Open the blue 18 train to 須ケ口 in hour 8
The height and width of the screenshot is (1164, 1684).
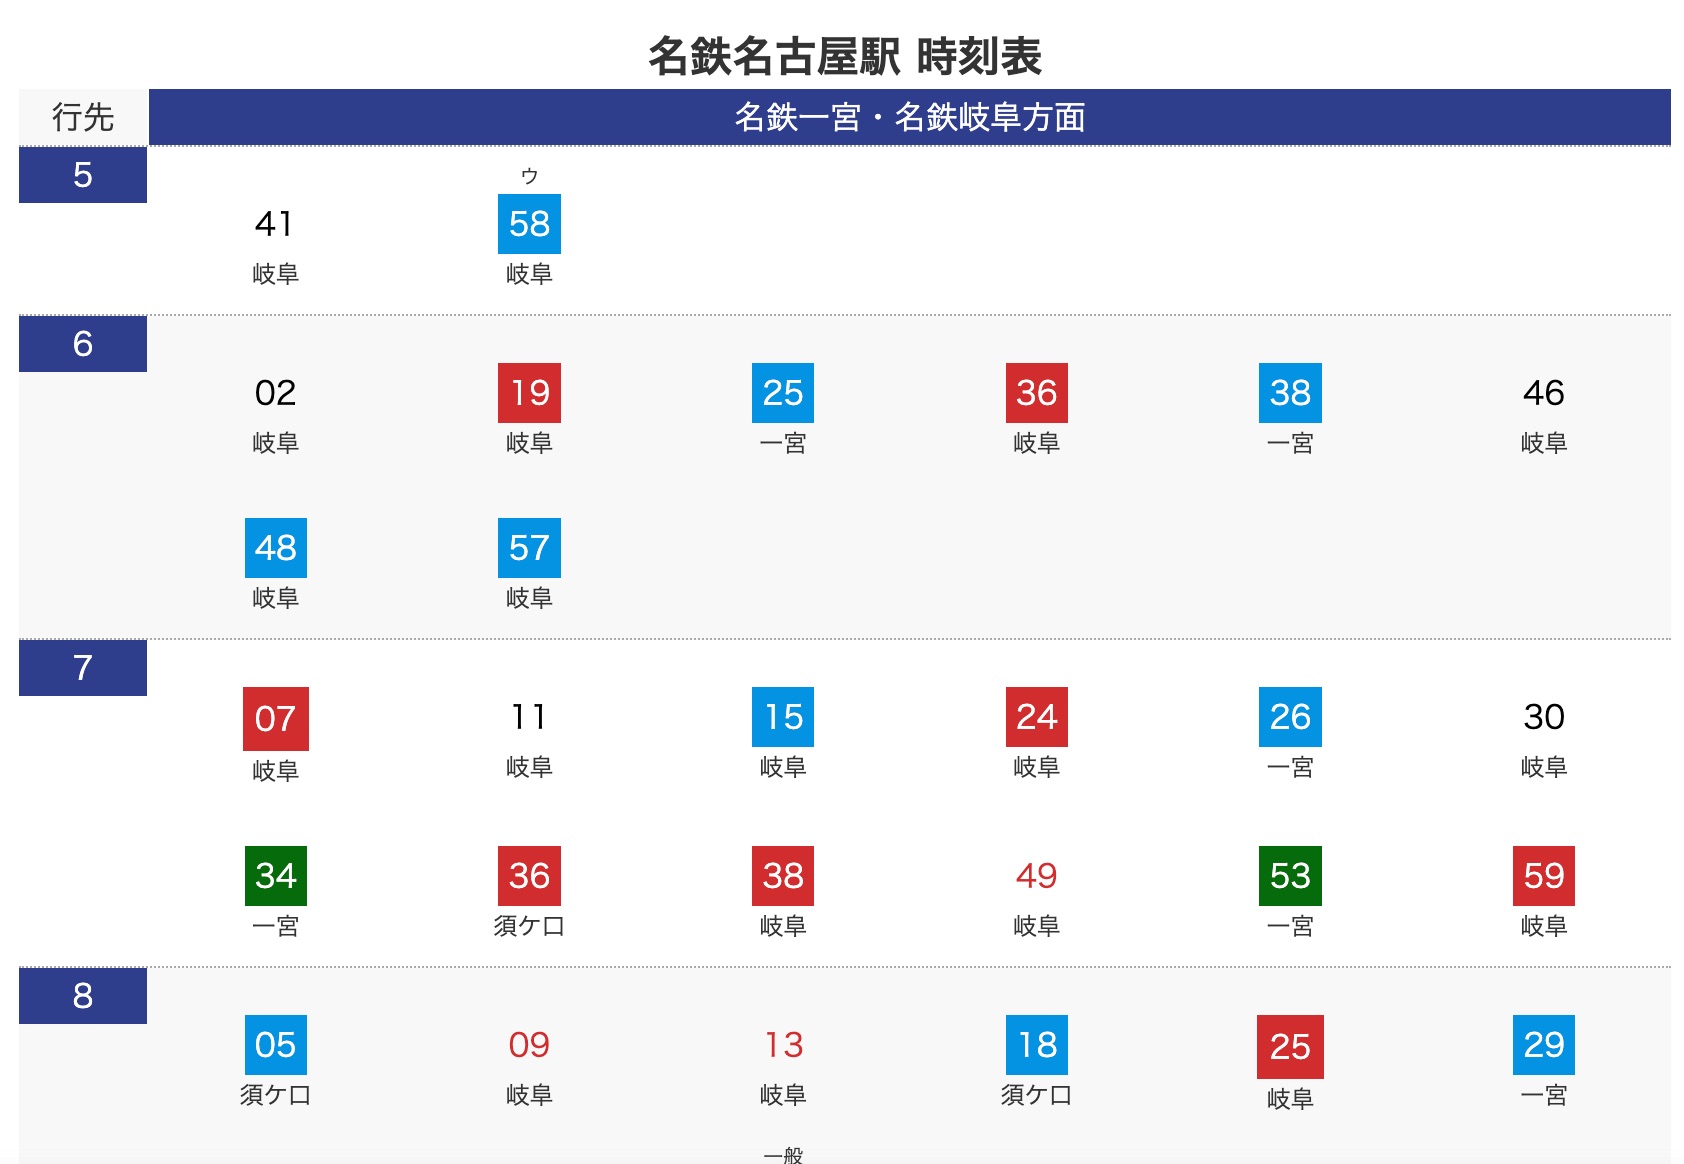coord(1037,1045)
